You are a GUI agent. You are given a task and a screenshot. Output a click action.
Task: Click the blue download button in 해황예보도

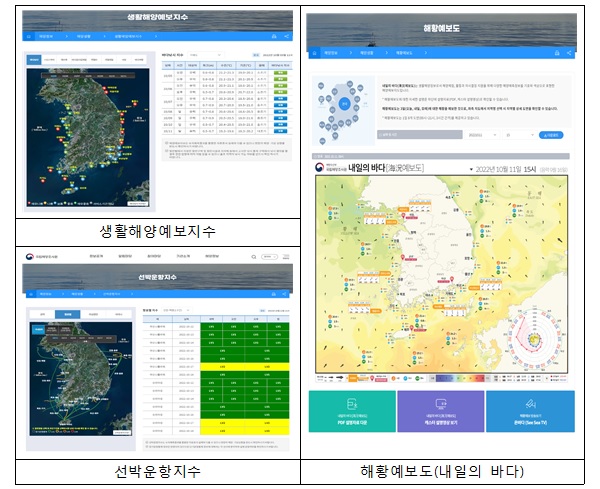click(551, 133)
